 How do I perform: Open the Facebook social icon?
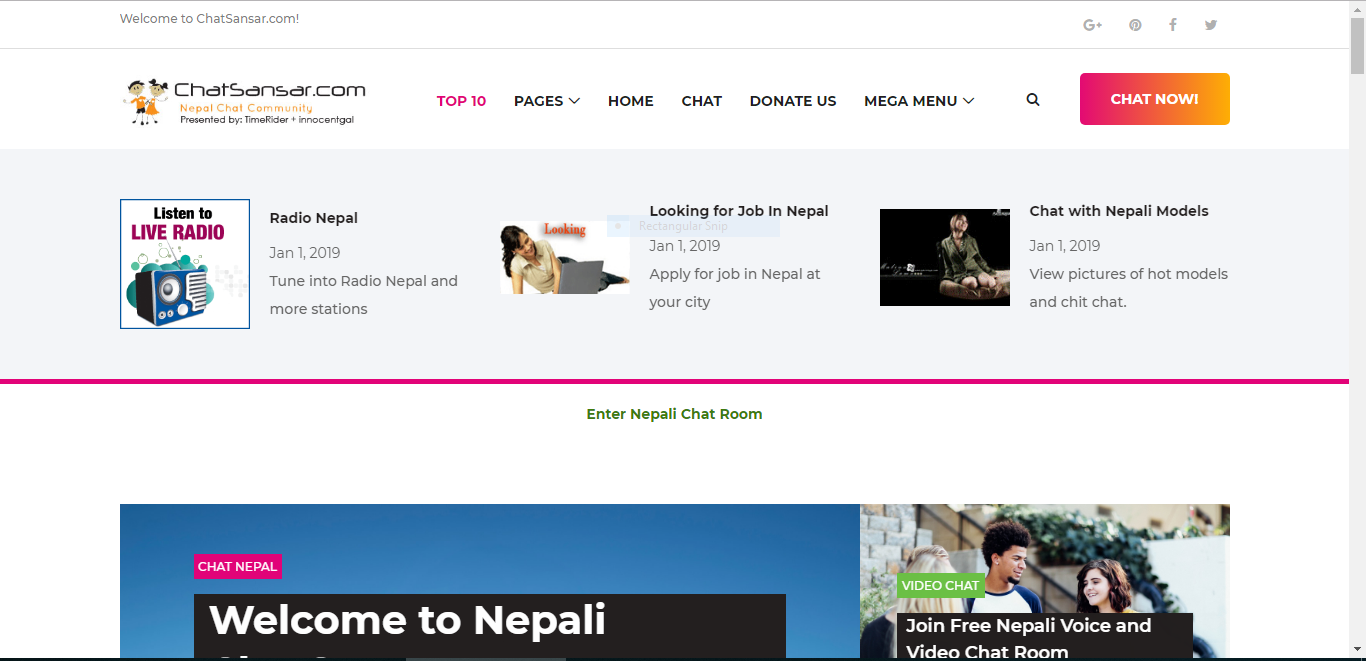(x=1172, y=24)
